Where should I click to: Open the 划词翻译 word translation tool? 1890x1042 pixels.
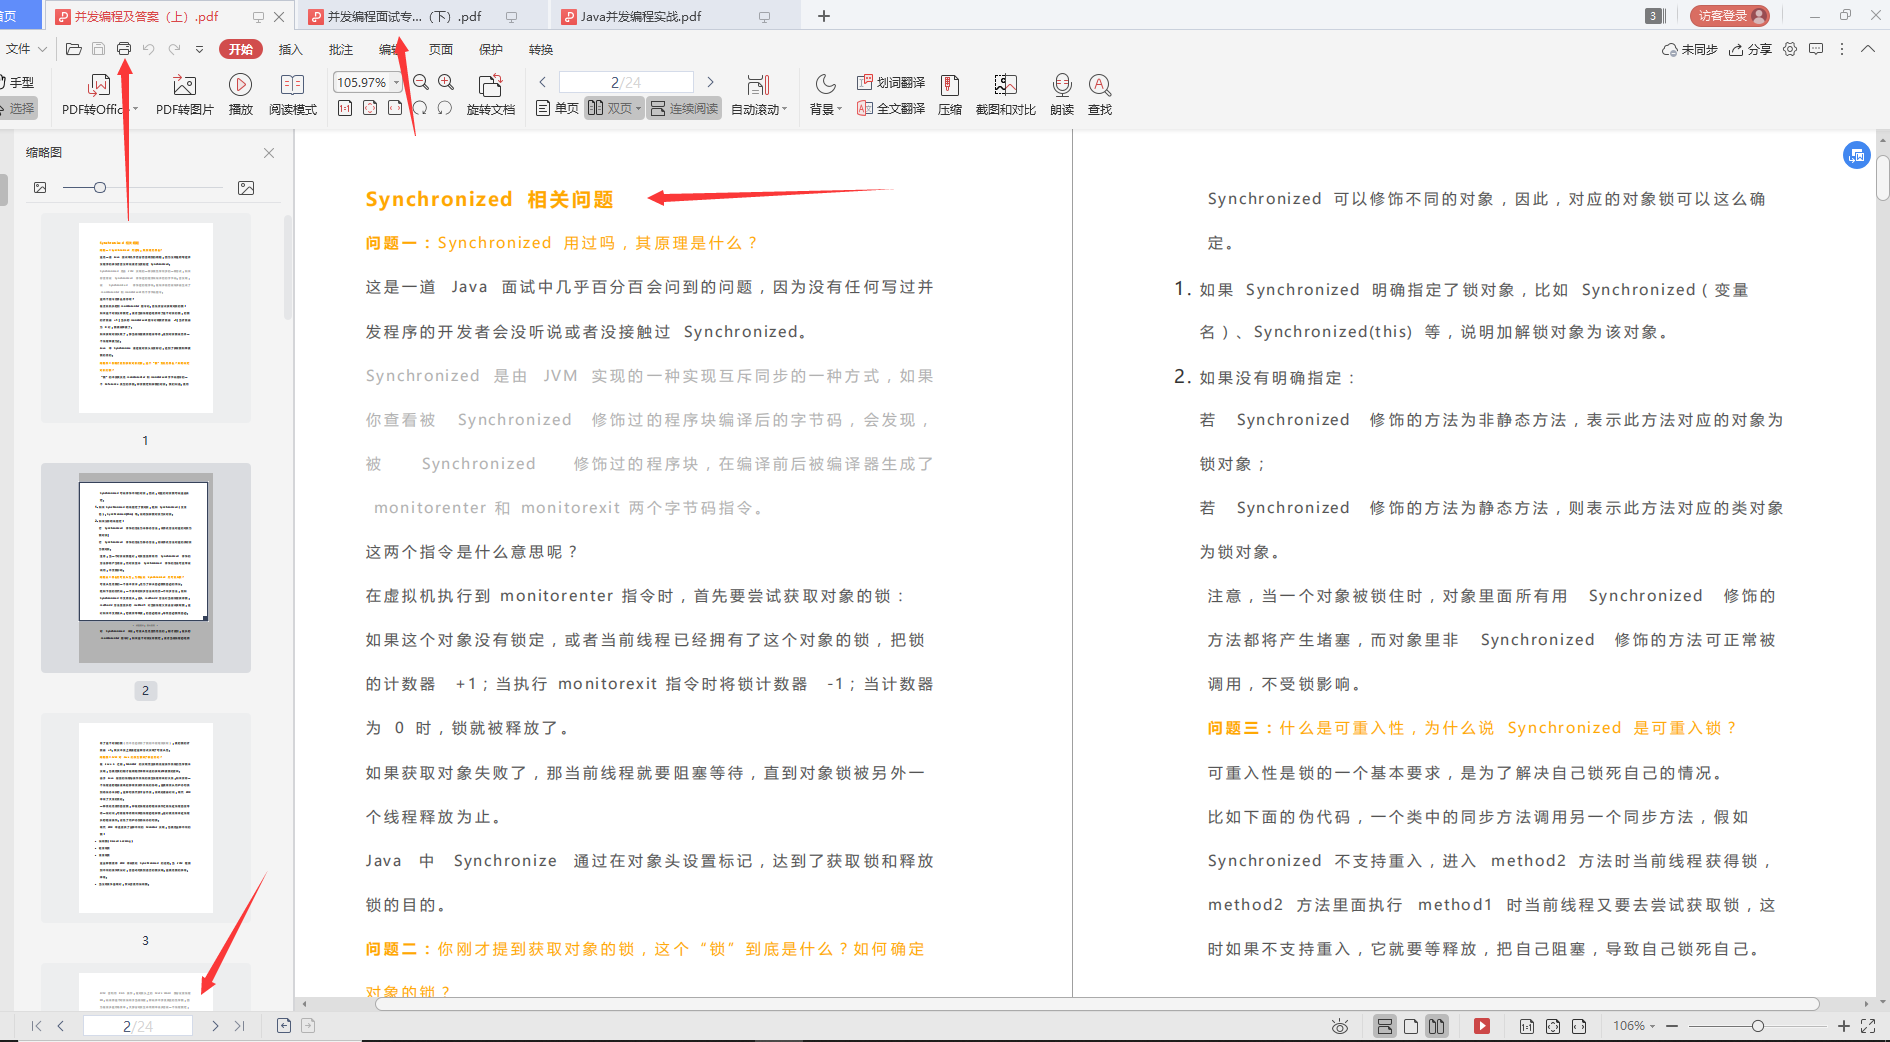click(x=889, y=82)
